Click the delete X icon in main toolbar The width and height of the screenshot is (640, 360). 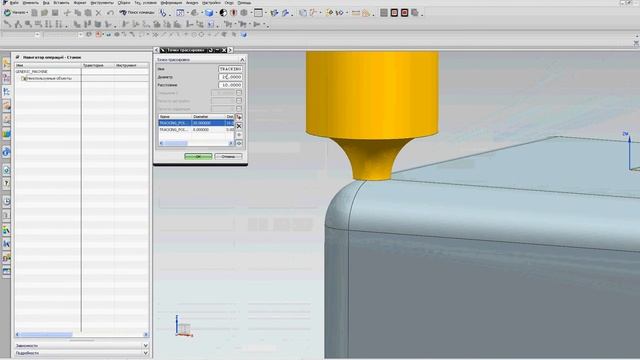pyautogui.click(x=98, y=13)
